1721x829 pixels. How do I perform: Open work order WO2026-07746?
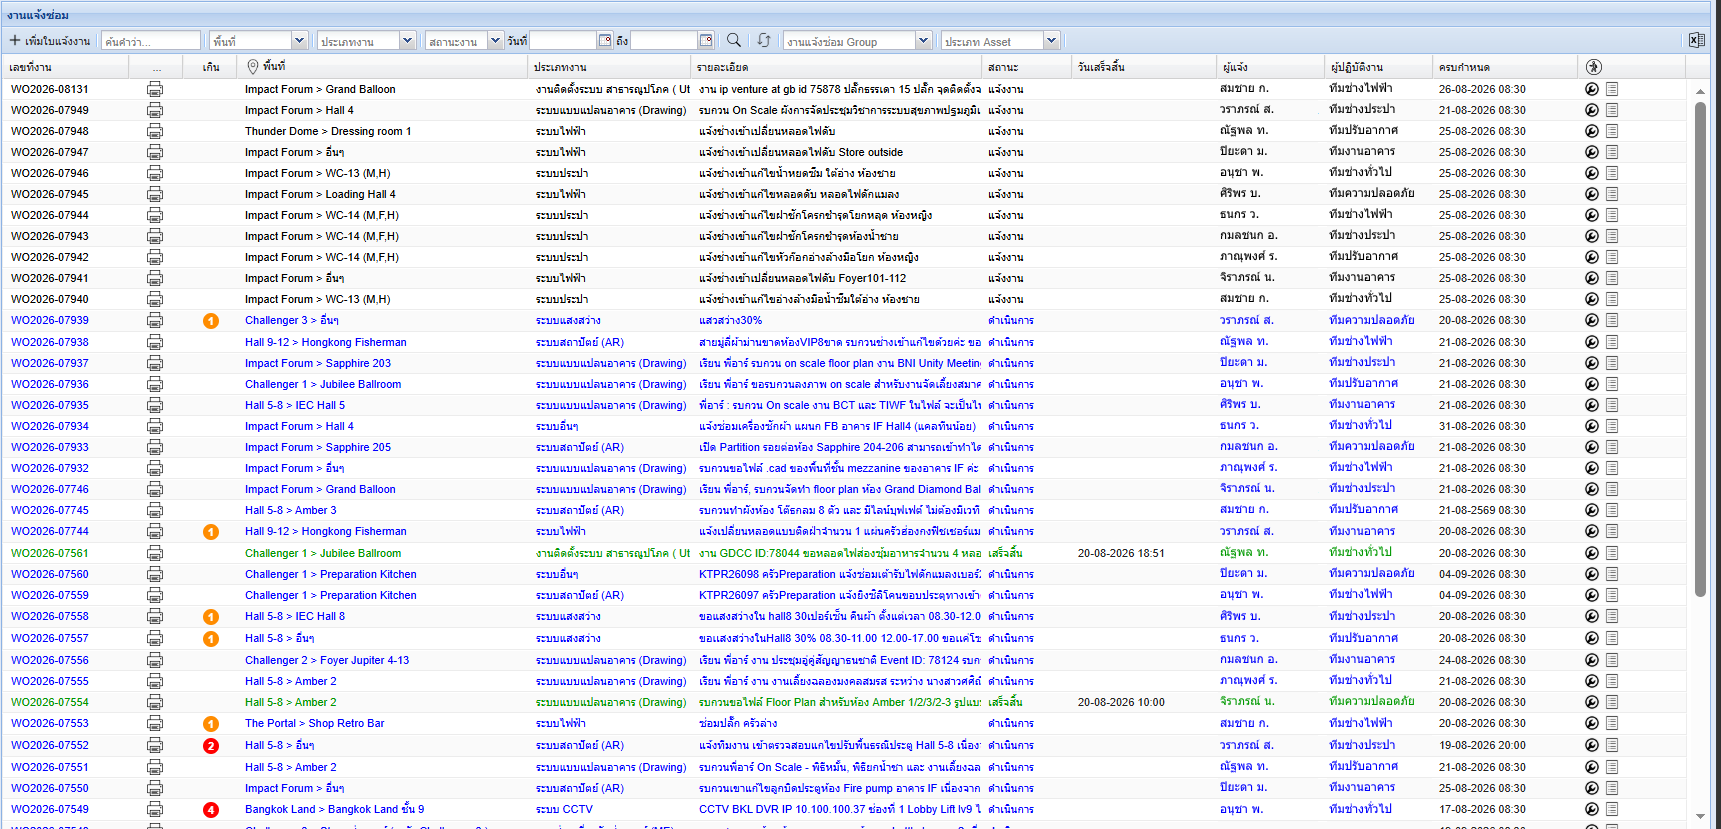click(50, 489)
